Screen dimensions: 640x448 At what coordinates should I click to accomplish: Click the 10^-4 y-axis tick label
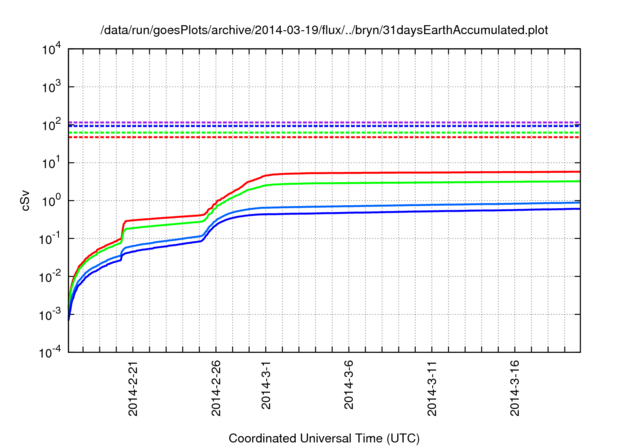(x=48, y=352)
